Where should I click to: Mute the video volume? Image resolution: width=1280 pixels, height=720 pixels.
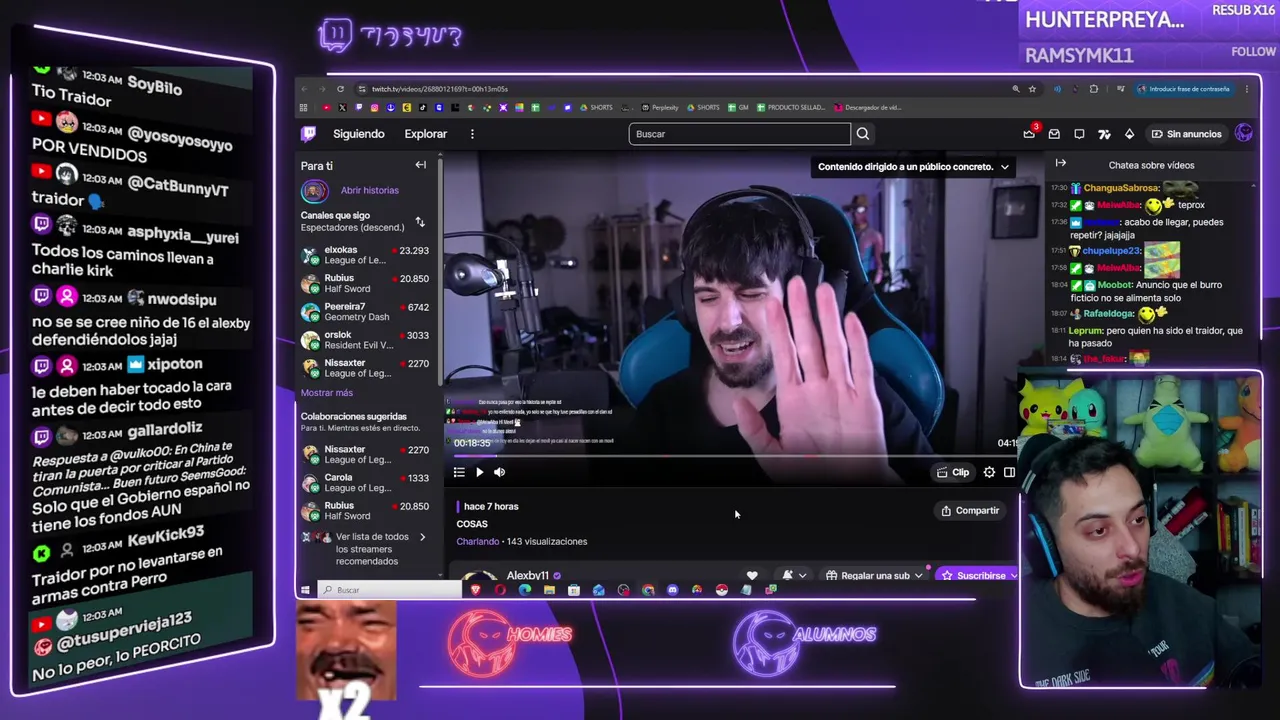click(x=499, y=472)
